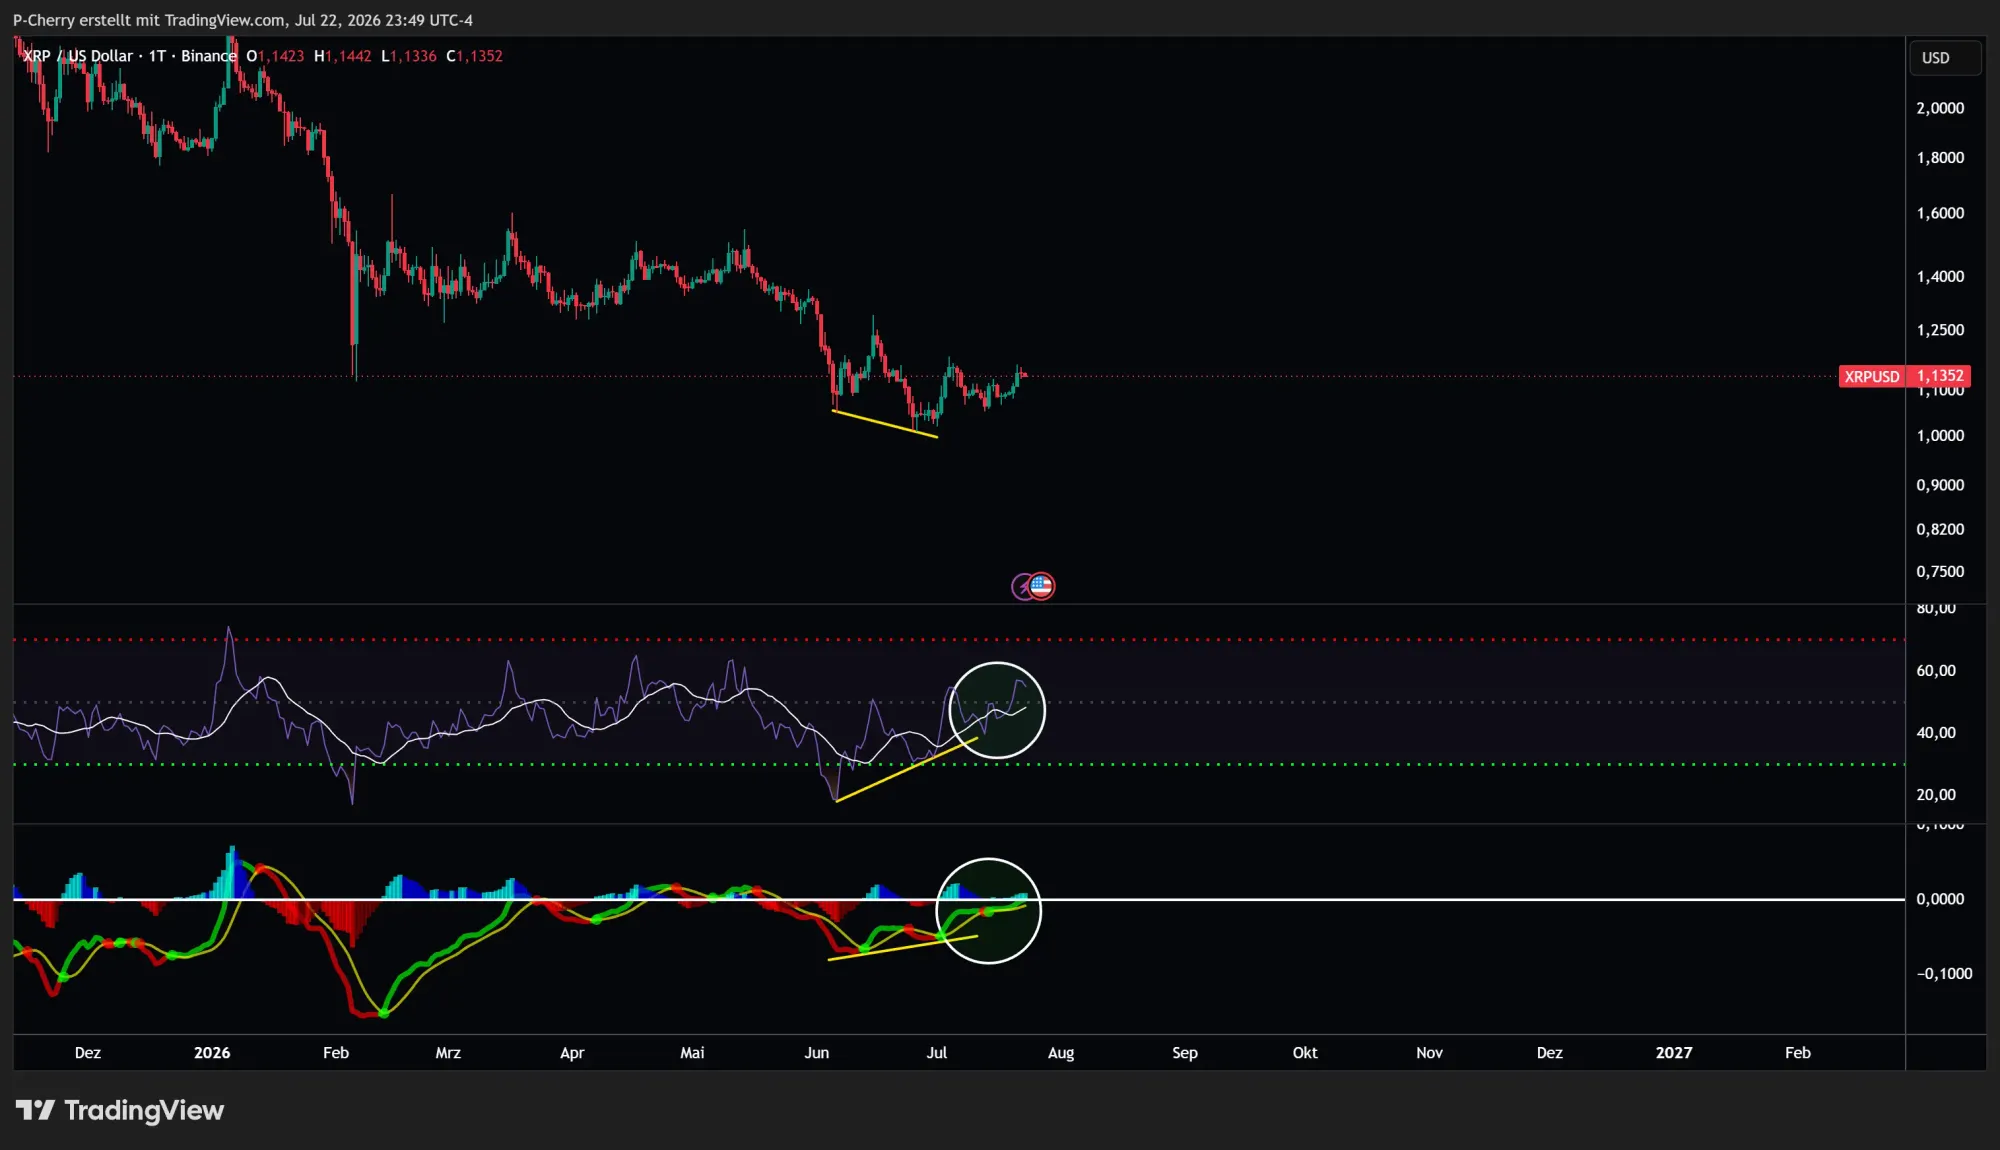Click the 1,2500 price axis label
Screen dimensions: 2000x1150
click(1940, 330)
